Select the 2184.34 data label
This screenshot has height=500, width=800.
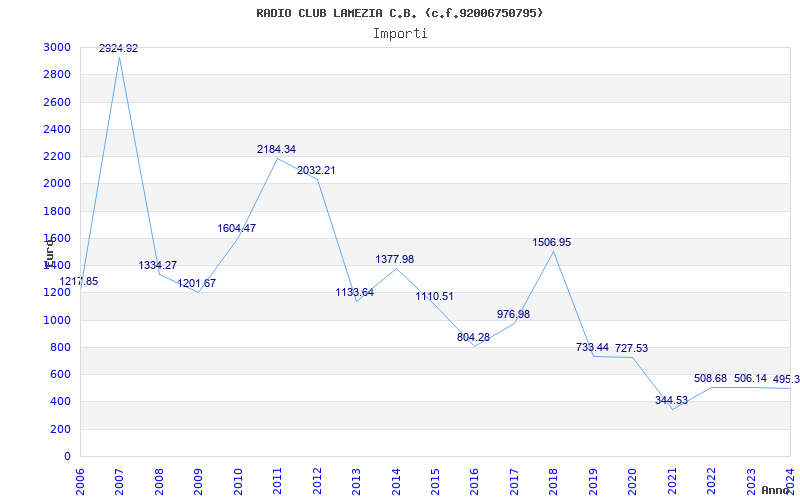point(277,149)
